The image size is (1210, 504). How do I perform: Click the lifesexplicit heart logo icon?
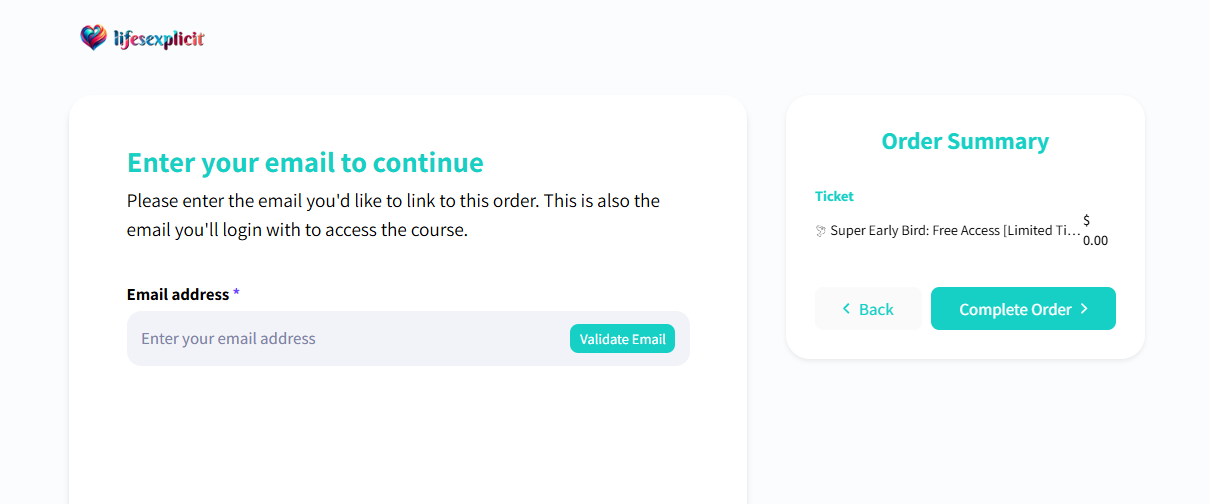pos(93,38)
